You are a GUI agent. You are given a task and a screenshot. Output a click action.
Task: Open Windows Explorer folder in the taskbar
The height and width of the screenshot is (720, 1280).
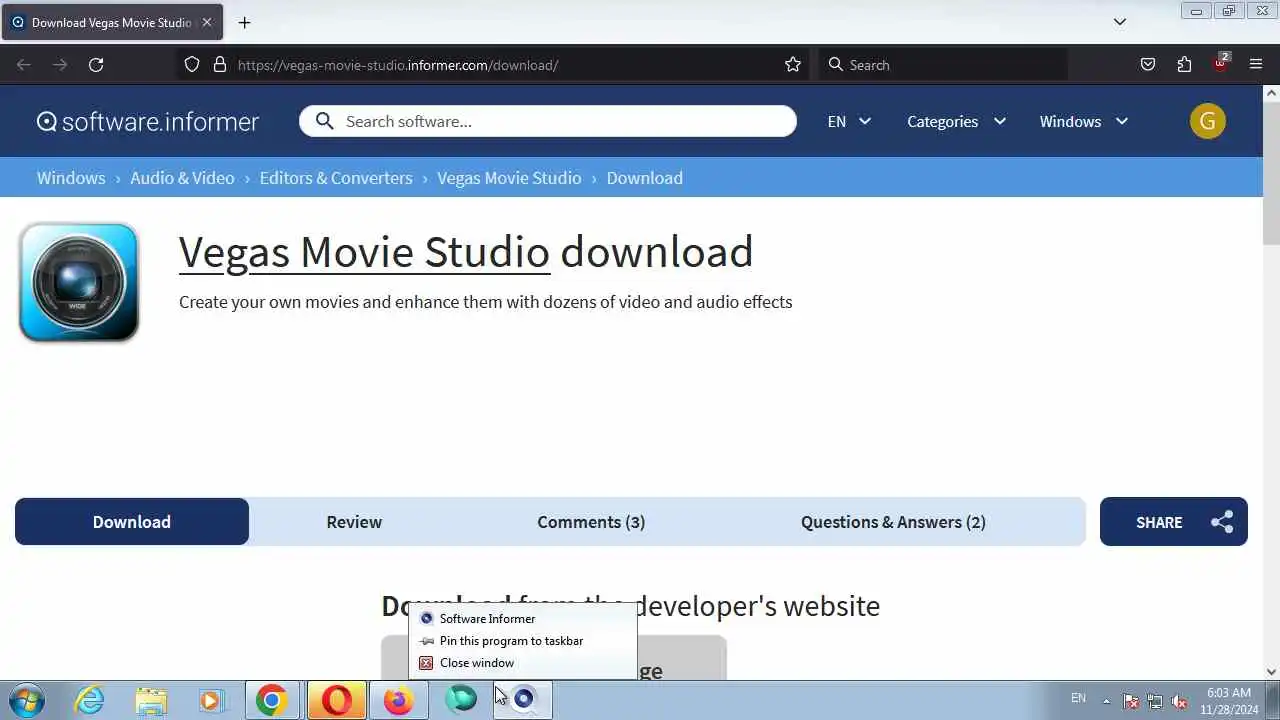pyautogui.click(x=151, y=701)
